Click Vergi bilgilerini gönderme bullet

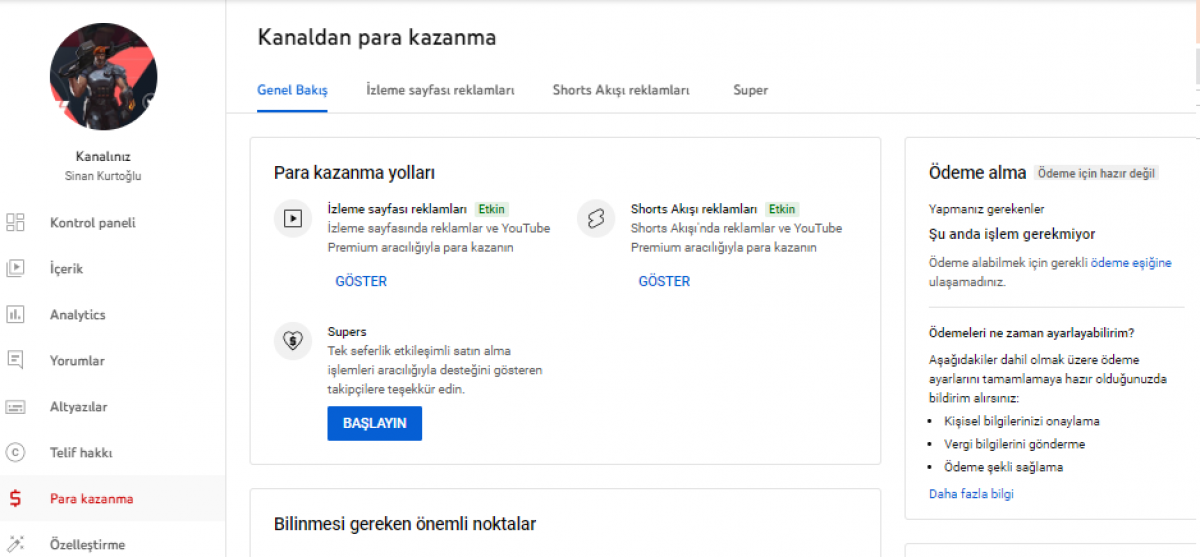[1014, 444]
